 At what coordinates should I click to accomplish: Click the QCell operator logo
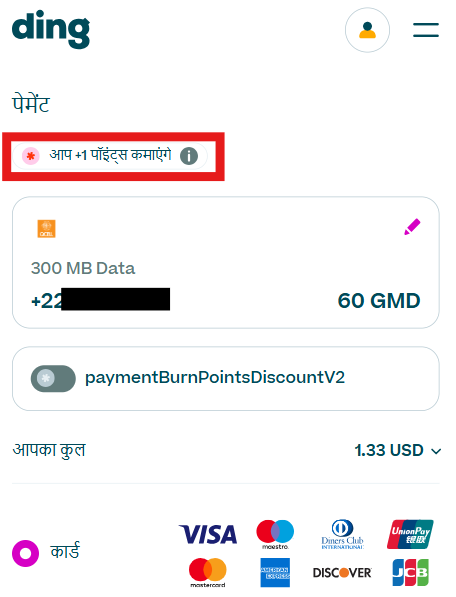(x=46, y=229)
